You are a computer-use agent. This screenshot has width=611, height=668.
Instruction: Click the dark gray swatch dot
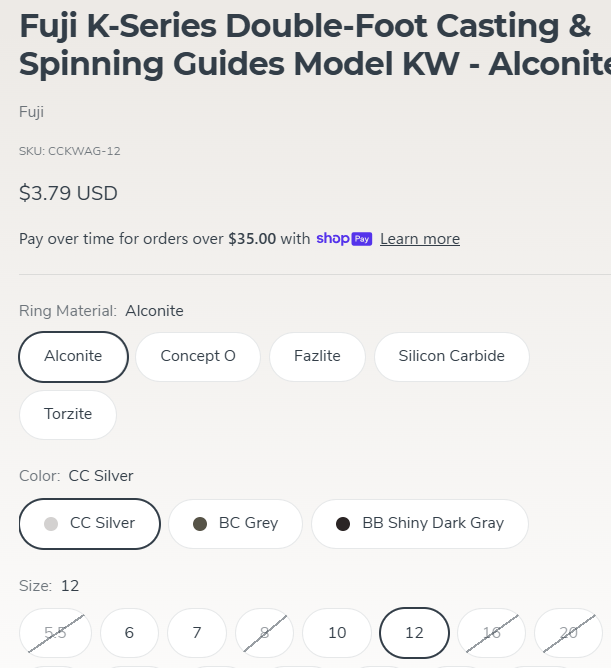[x=343, y=524]
